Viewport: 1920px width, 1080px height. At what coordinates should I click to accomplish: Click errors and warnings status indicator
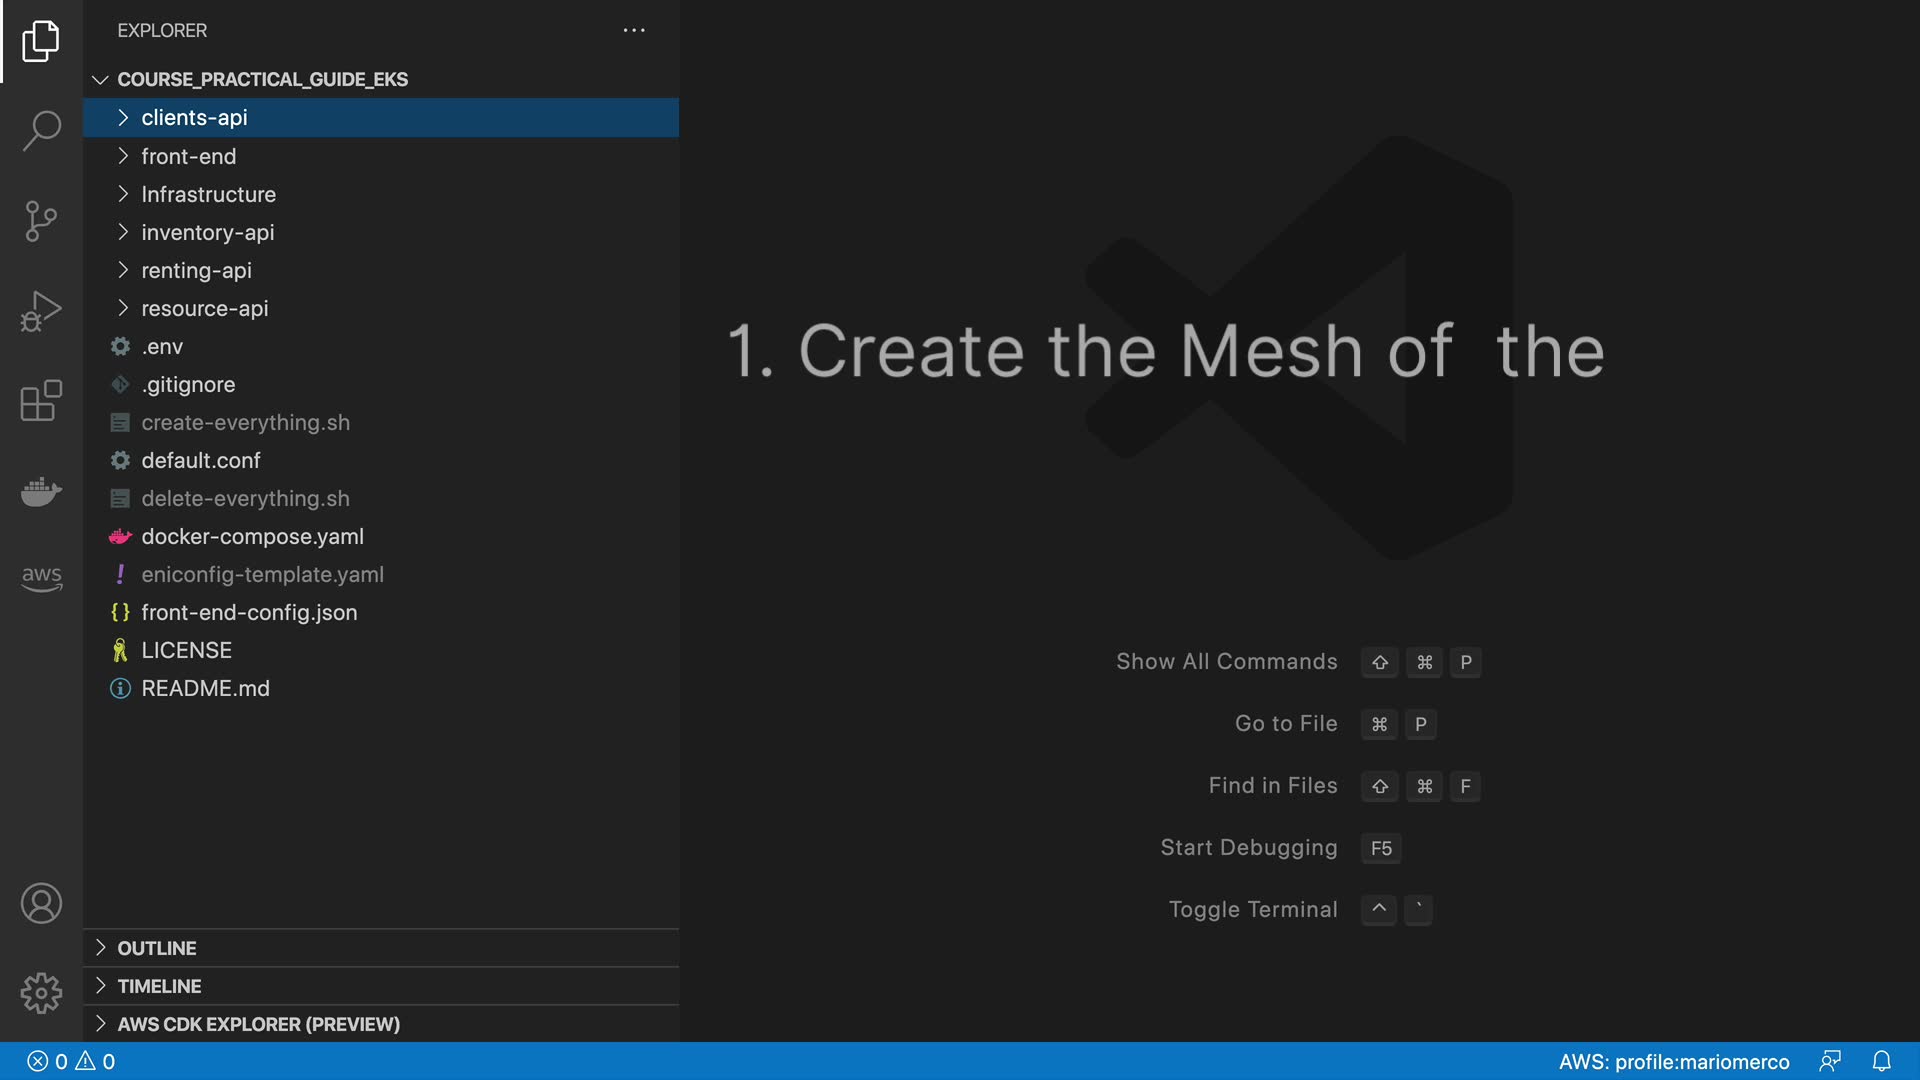71,1061
